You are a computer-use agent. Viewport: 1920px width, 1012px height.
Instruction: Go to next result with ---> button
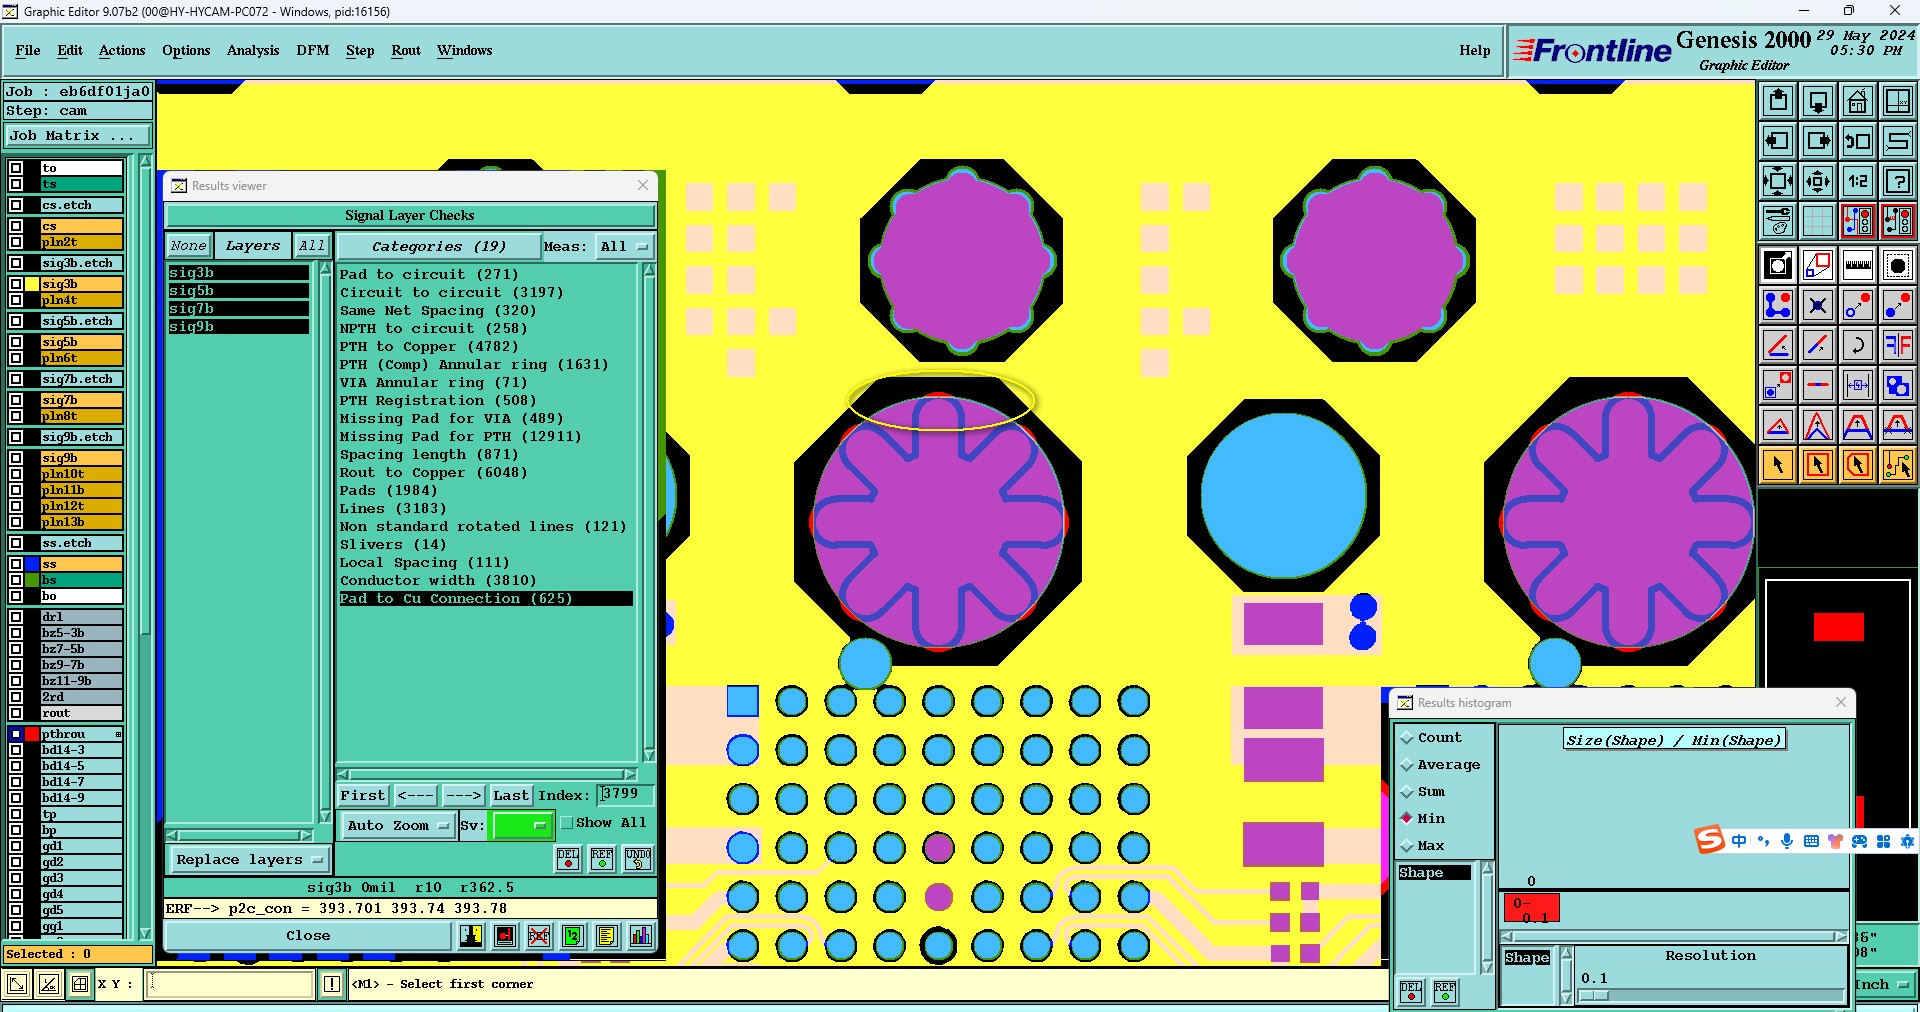[x=463, y=795]
